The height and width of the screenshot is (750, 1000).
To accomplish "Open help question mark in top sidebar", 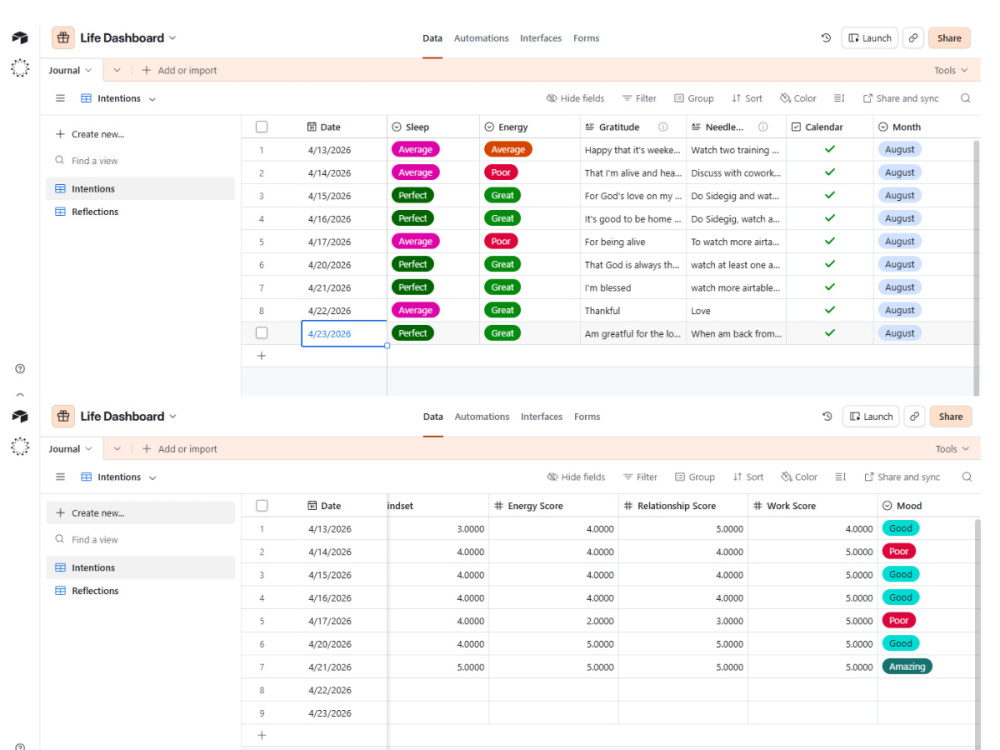I will 20,369.
